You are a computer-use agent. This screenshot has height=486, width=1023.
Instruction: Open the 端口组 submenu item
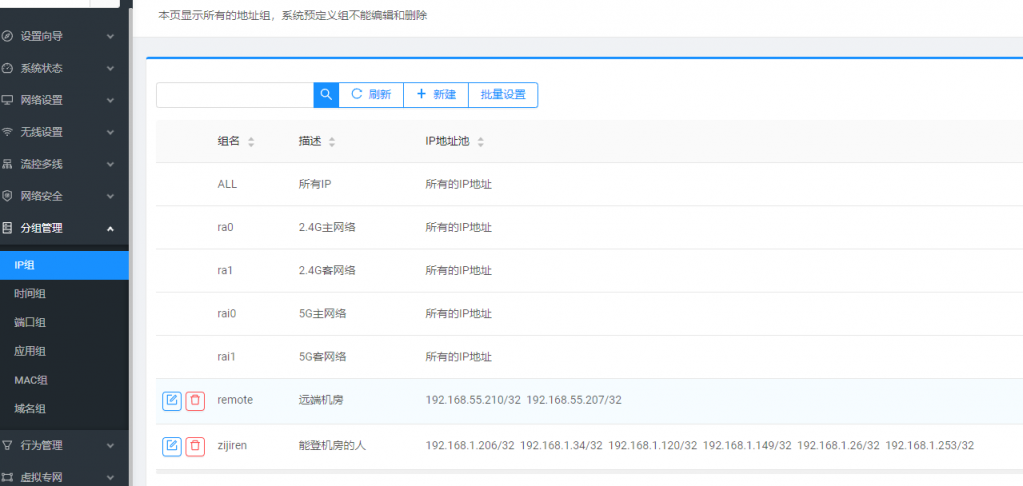tap(64, 323)
